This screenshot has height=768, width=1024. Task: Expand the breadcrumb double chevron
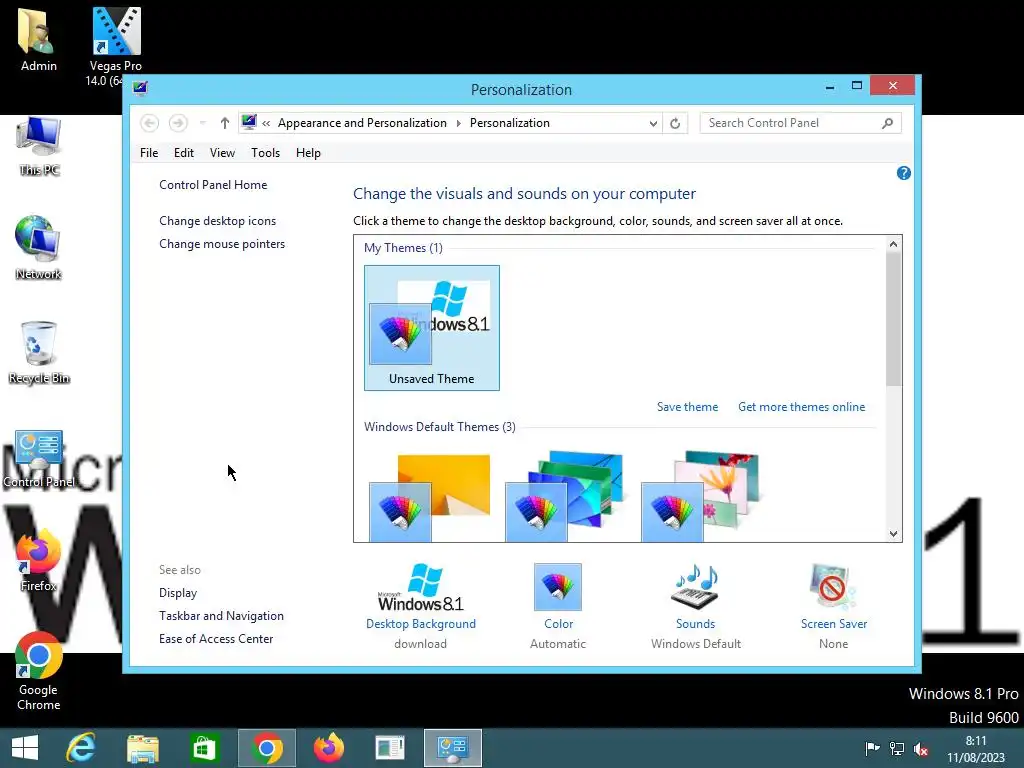(266, 123)
